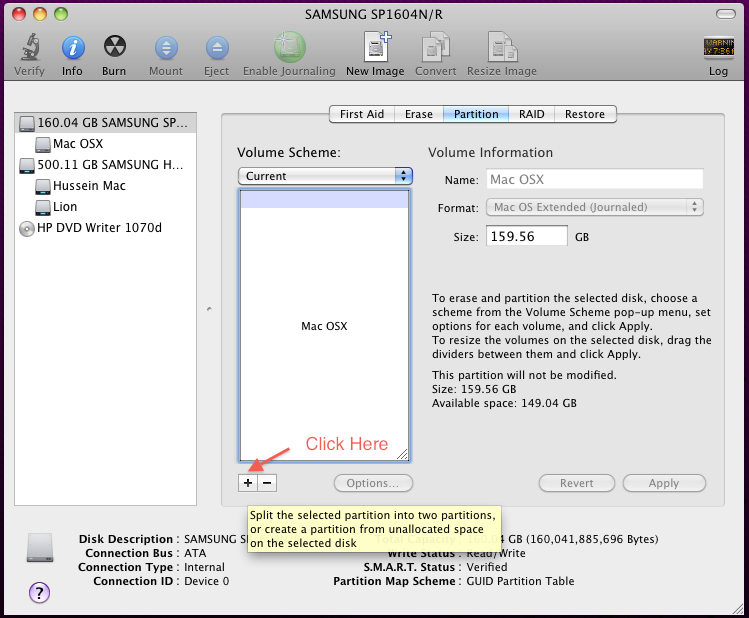
Task: Click the large disk icon beside Disk Description
Action: [40, 548]
